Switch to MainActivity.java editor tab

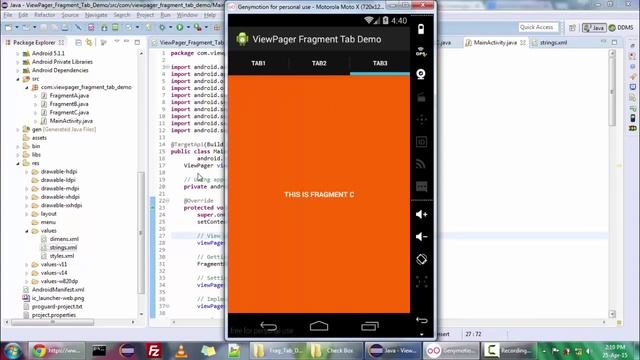[x=495, y=42]
